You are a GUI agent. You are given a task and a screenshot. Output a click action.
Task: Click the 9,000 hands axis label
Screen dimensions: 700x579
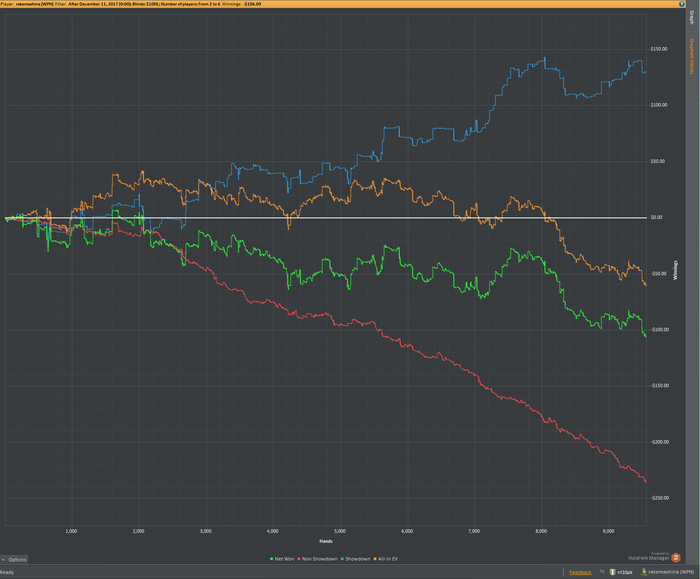click(x=608, y=531)
